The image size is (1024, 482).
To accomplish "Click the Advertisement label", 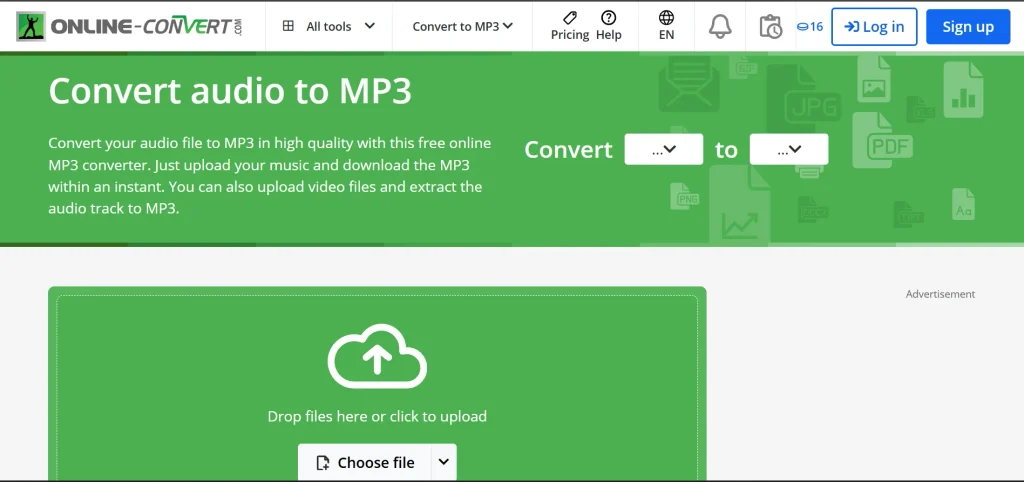I will tap(940, 294).
